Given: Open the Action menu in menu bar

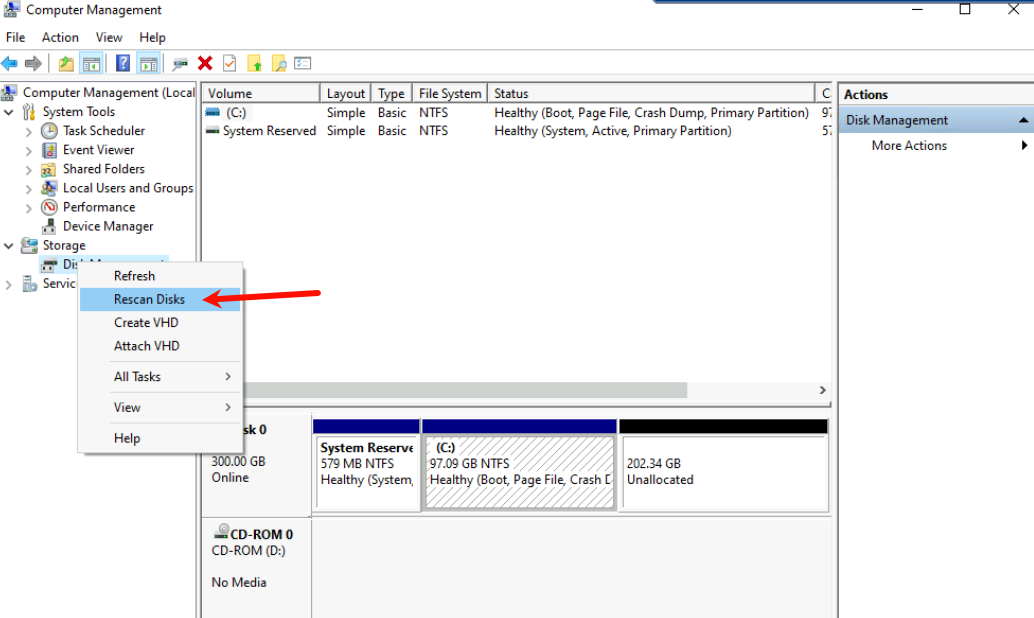Looking at the screenshot, I should tap(60, 37).
